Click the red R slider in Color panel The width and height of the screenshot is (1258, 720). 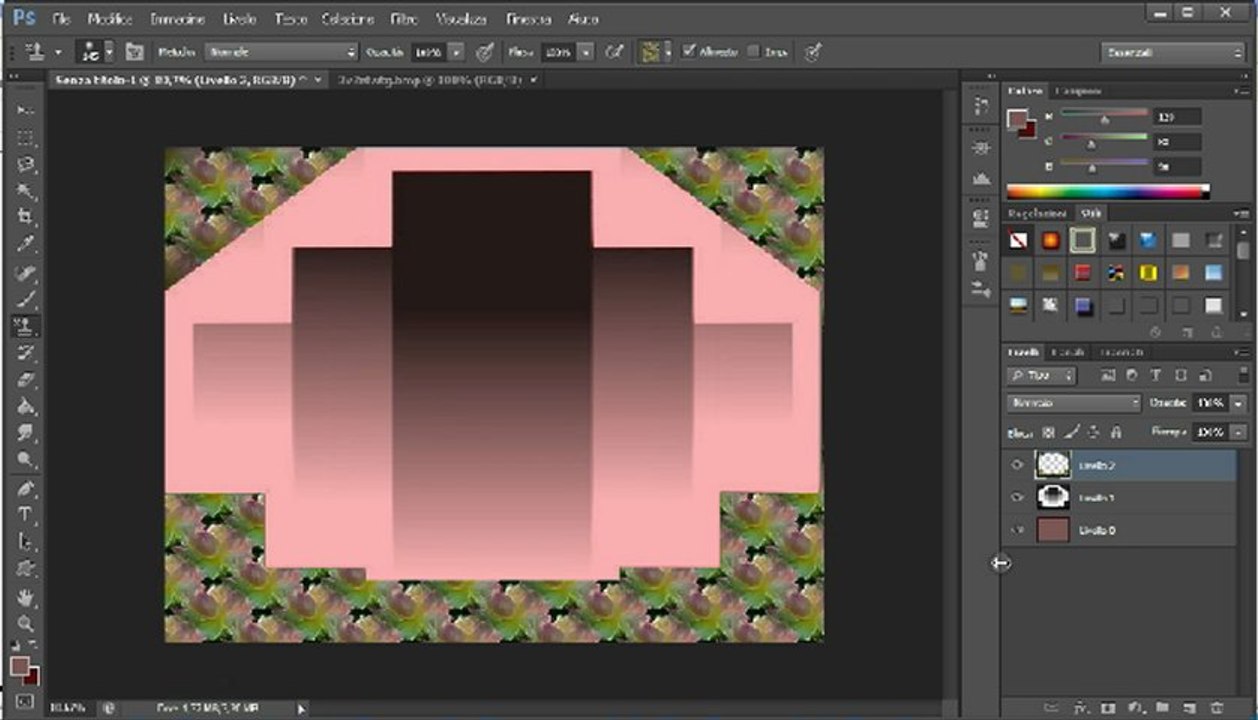point(1104,117)
